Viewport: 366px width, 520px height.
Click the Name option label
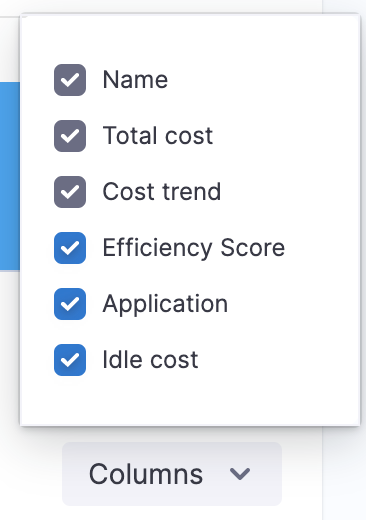[x=135, y=80]
